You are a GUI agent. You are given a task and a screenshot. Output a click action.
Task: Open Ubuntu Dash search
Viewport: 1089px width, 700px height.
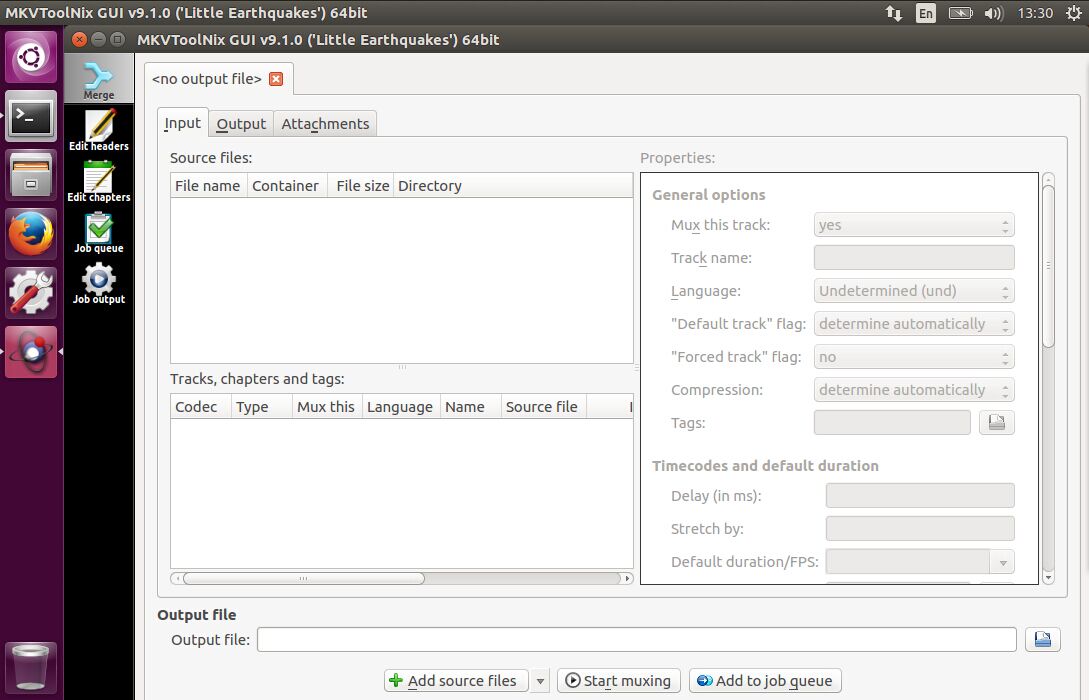coord(31,57)
